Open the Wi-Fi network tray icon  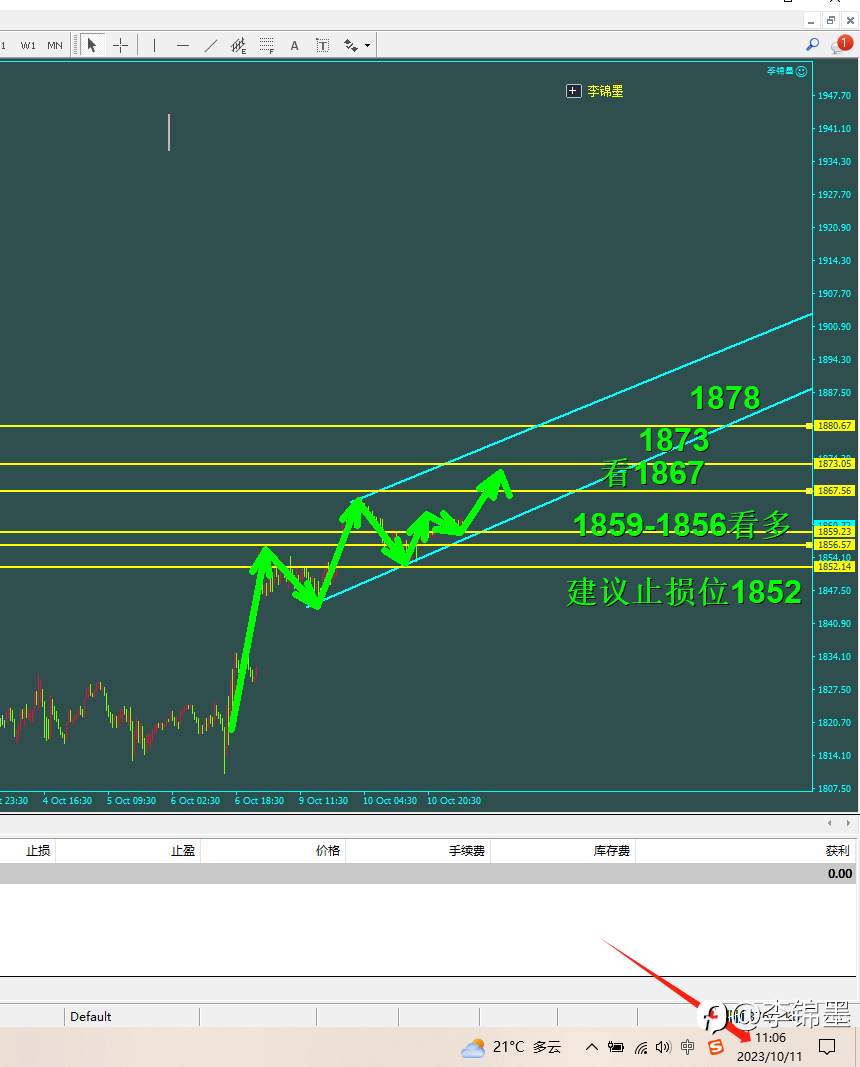click(x=641, y=1047)
